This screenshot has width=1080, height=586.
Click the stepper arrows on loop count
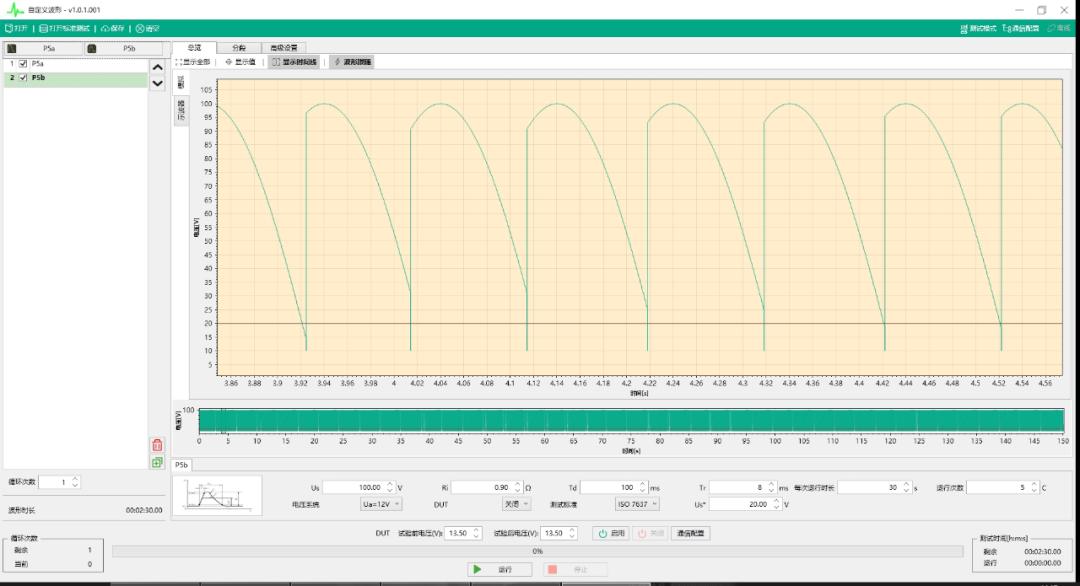point(75,482)
